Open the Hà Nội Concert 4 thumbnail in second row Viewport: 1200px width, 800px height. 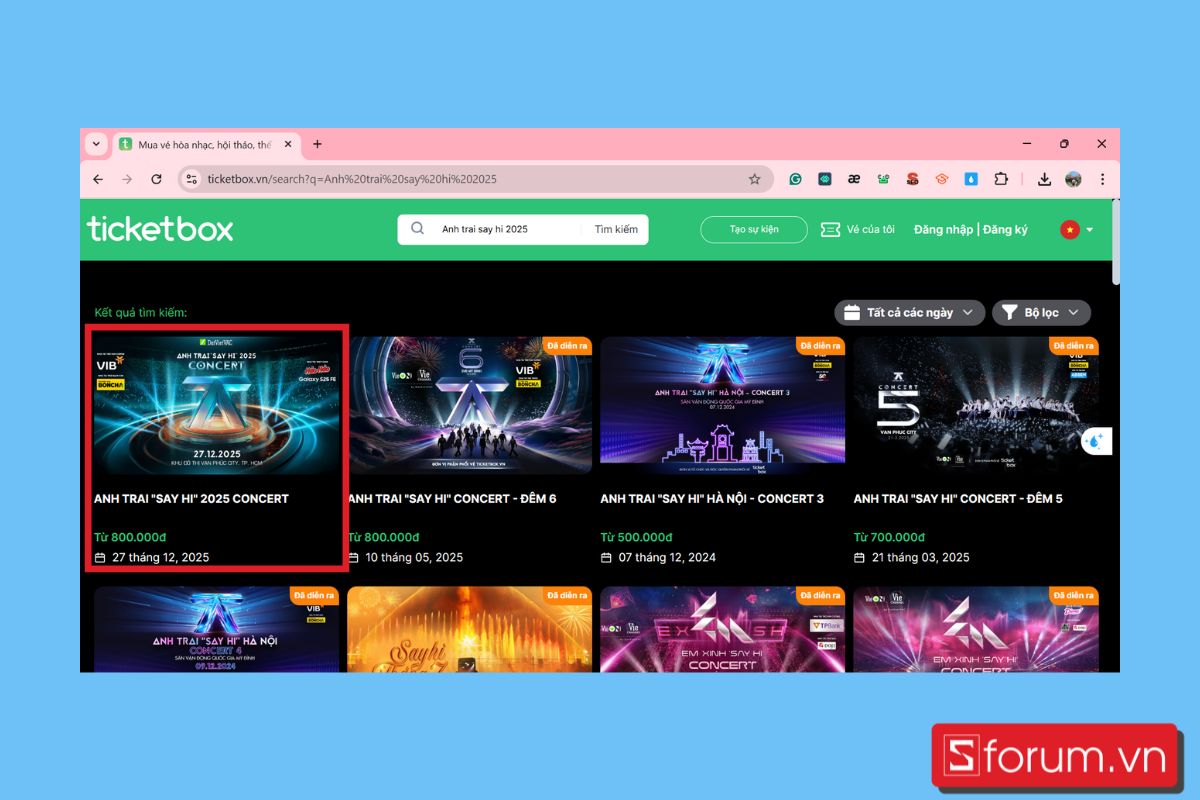tap(217, 629)
